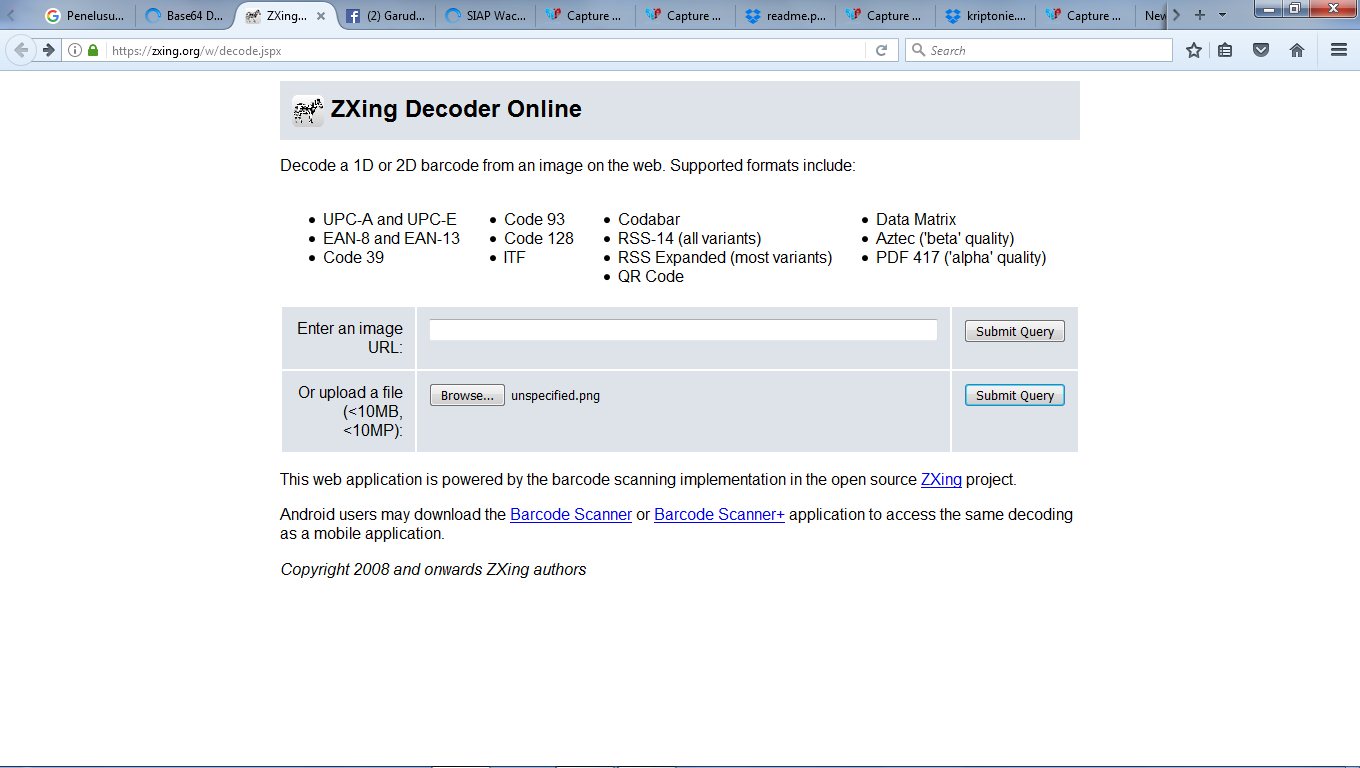Open the (2) Garud... Facebook tab
The width and height of the screenshot is (1360, 768).
click(x=385, y=16)
